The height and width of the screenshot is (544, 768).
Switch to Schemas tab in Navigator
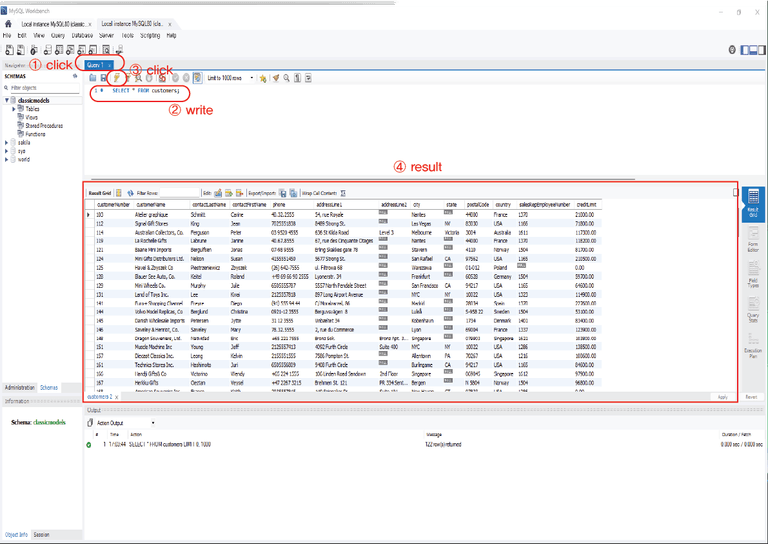click(x=48, y=387)
